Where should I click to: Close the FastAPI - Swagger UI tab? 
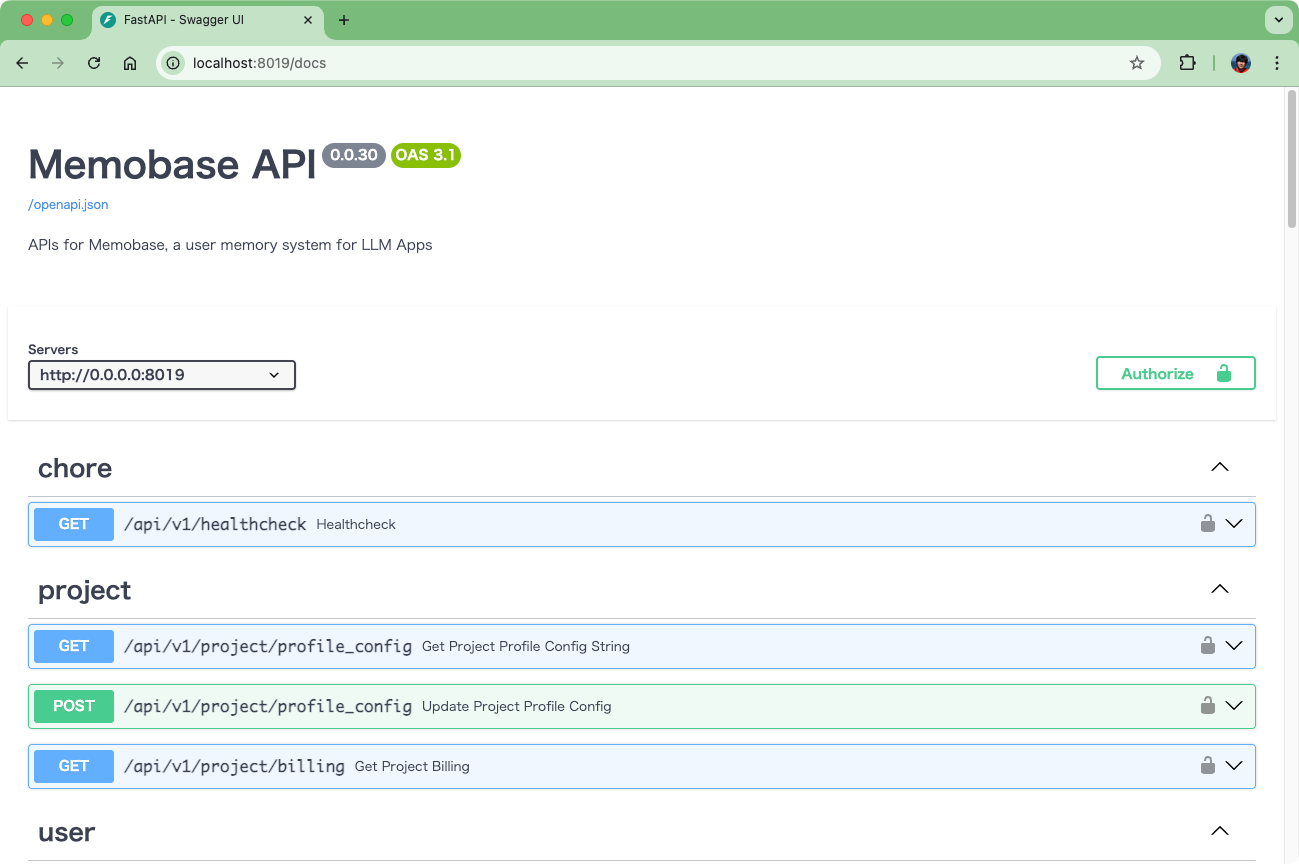point(308,20)
